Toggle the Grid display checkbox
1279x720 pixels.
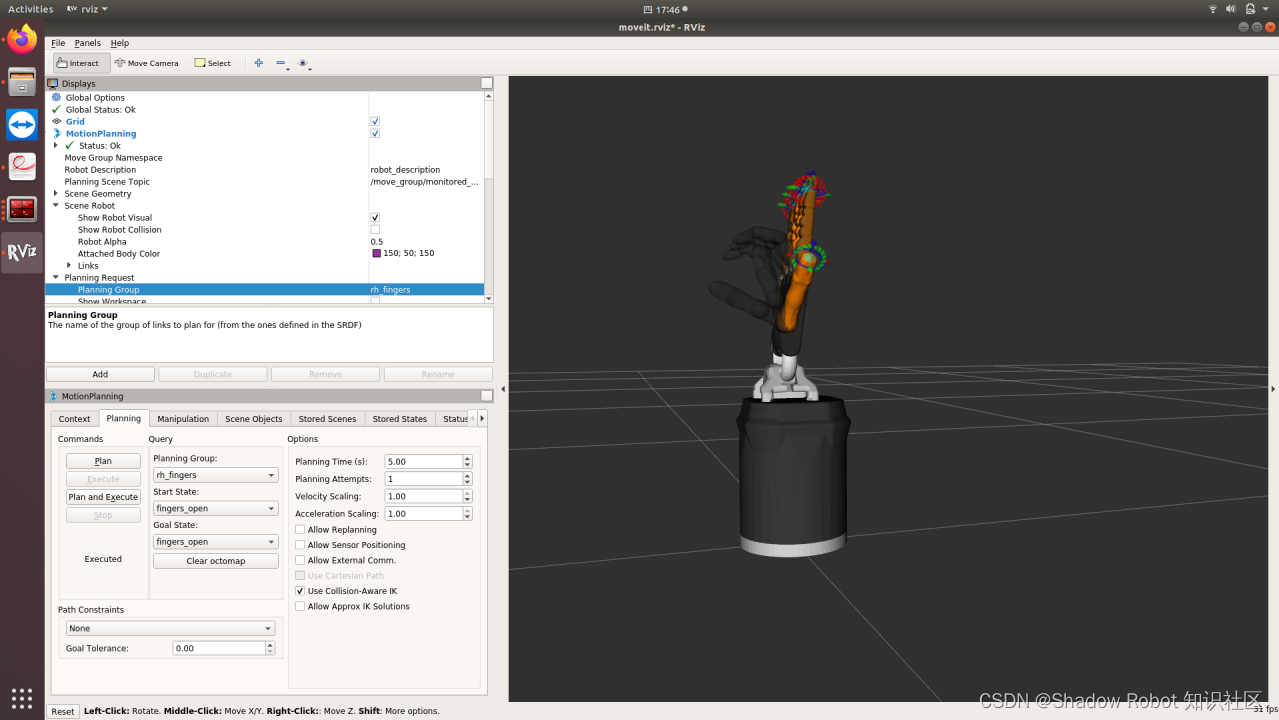coord(375,121)
